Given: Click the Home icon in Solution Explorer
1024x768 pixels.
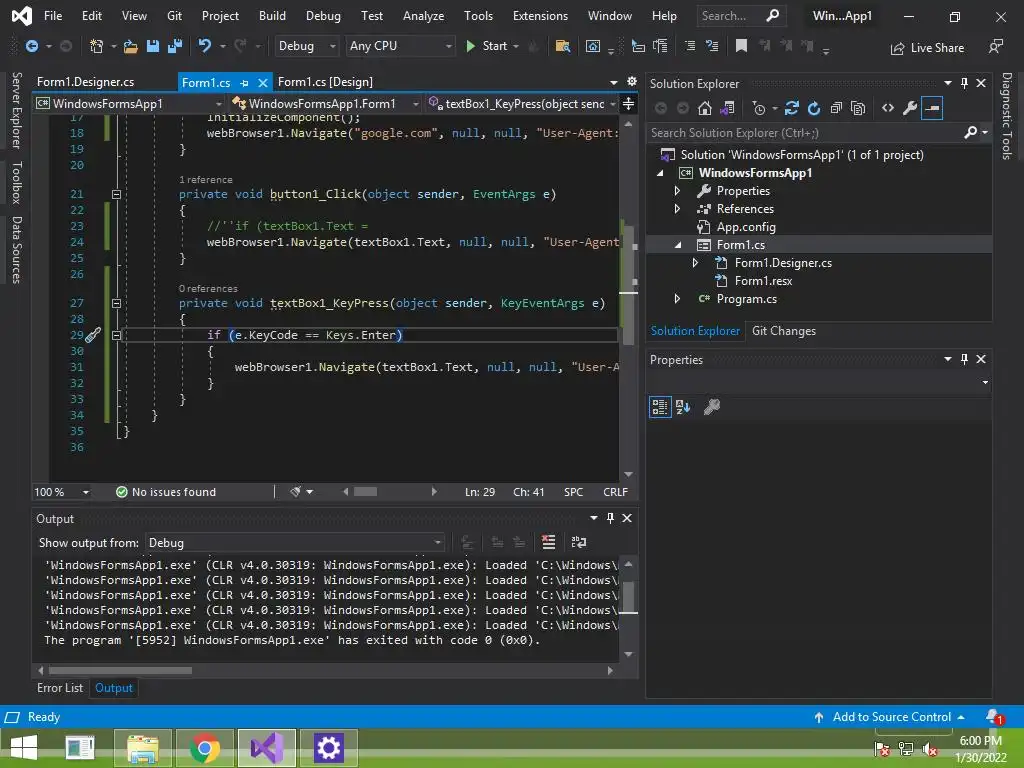Looking at the screenshot, I should coord(705,108).
